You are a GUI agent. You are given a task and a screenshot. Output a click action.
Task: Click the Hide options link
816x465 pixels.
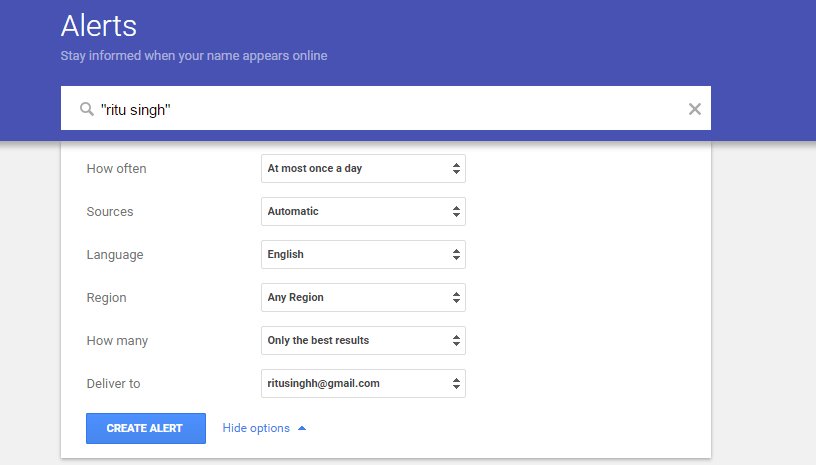(256, 428)
